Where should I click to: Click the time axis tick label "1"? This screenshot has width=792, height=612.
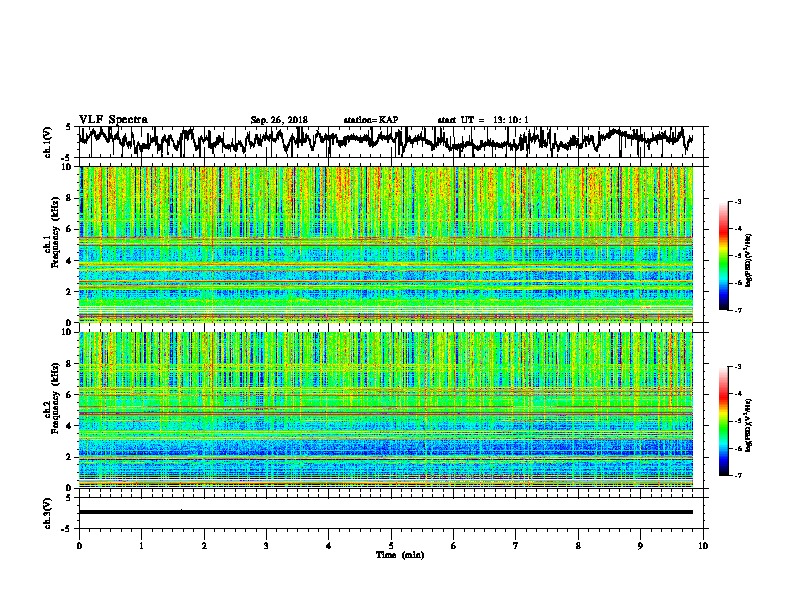coord(141,546)
